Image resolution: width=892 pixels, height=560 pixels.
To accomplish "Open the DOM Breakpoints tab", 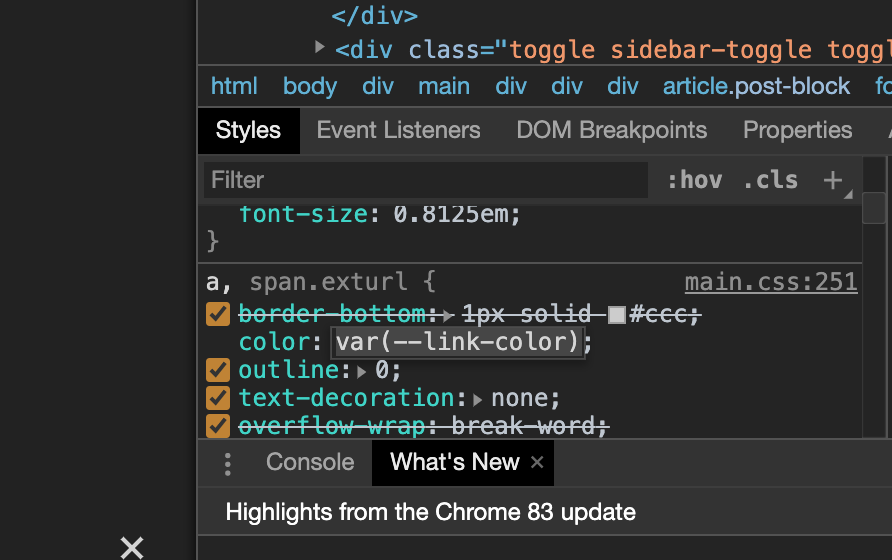I will 611,131.
